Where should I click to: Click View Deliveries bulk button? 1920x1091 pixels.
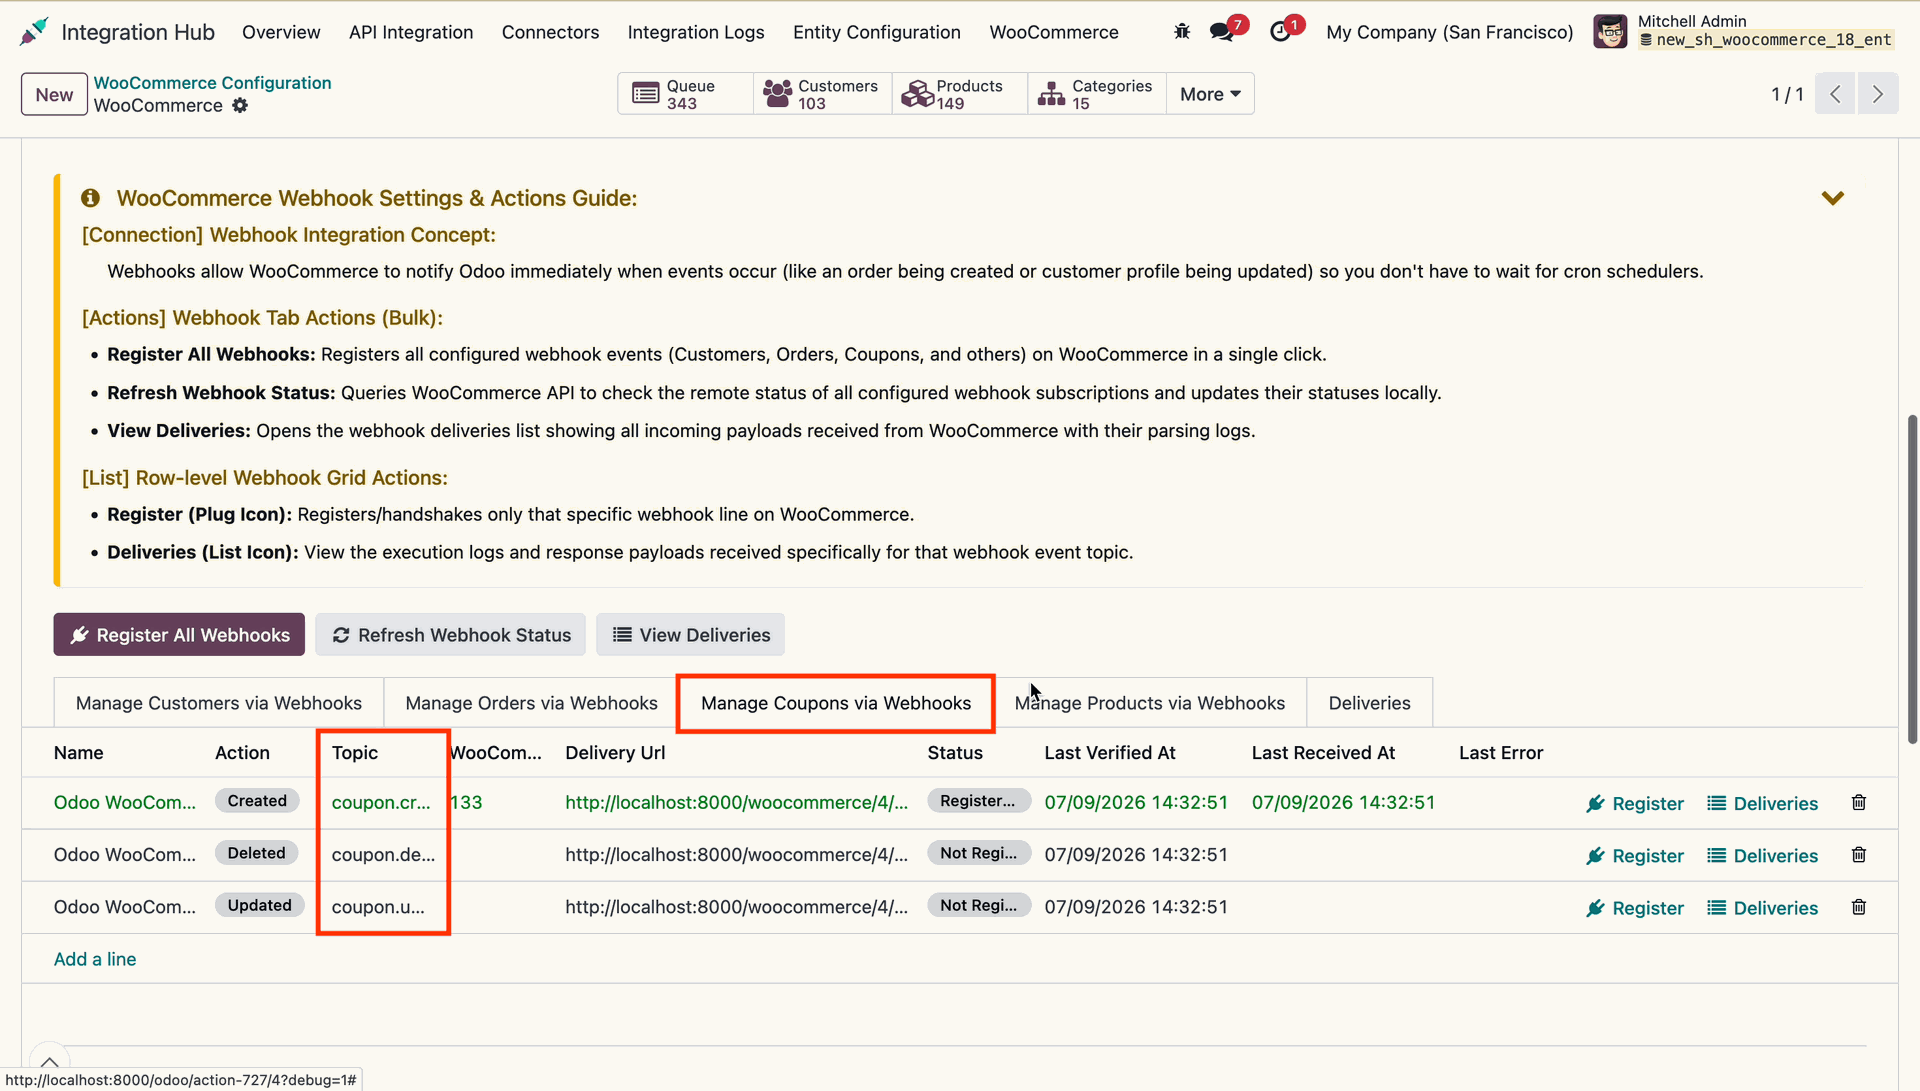[x=691, y=635]
